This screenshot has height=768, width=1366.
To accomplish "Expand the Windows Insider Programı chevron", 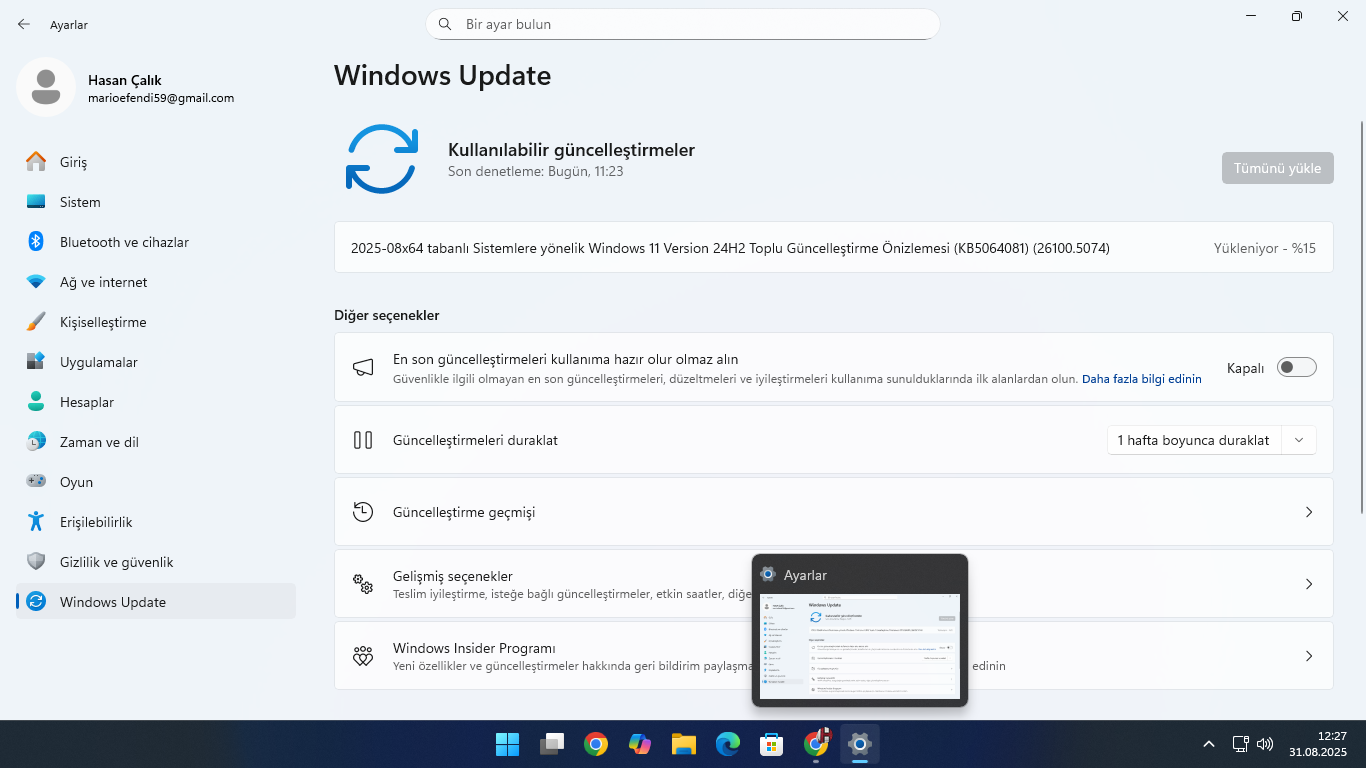I will (1309, 656).
